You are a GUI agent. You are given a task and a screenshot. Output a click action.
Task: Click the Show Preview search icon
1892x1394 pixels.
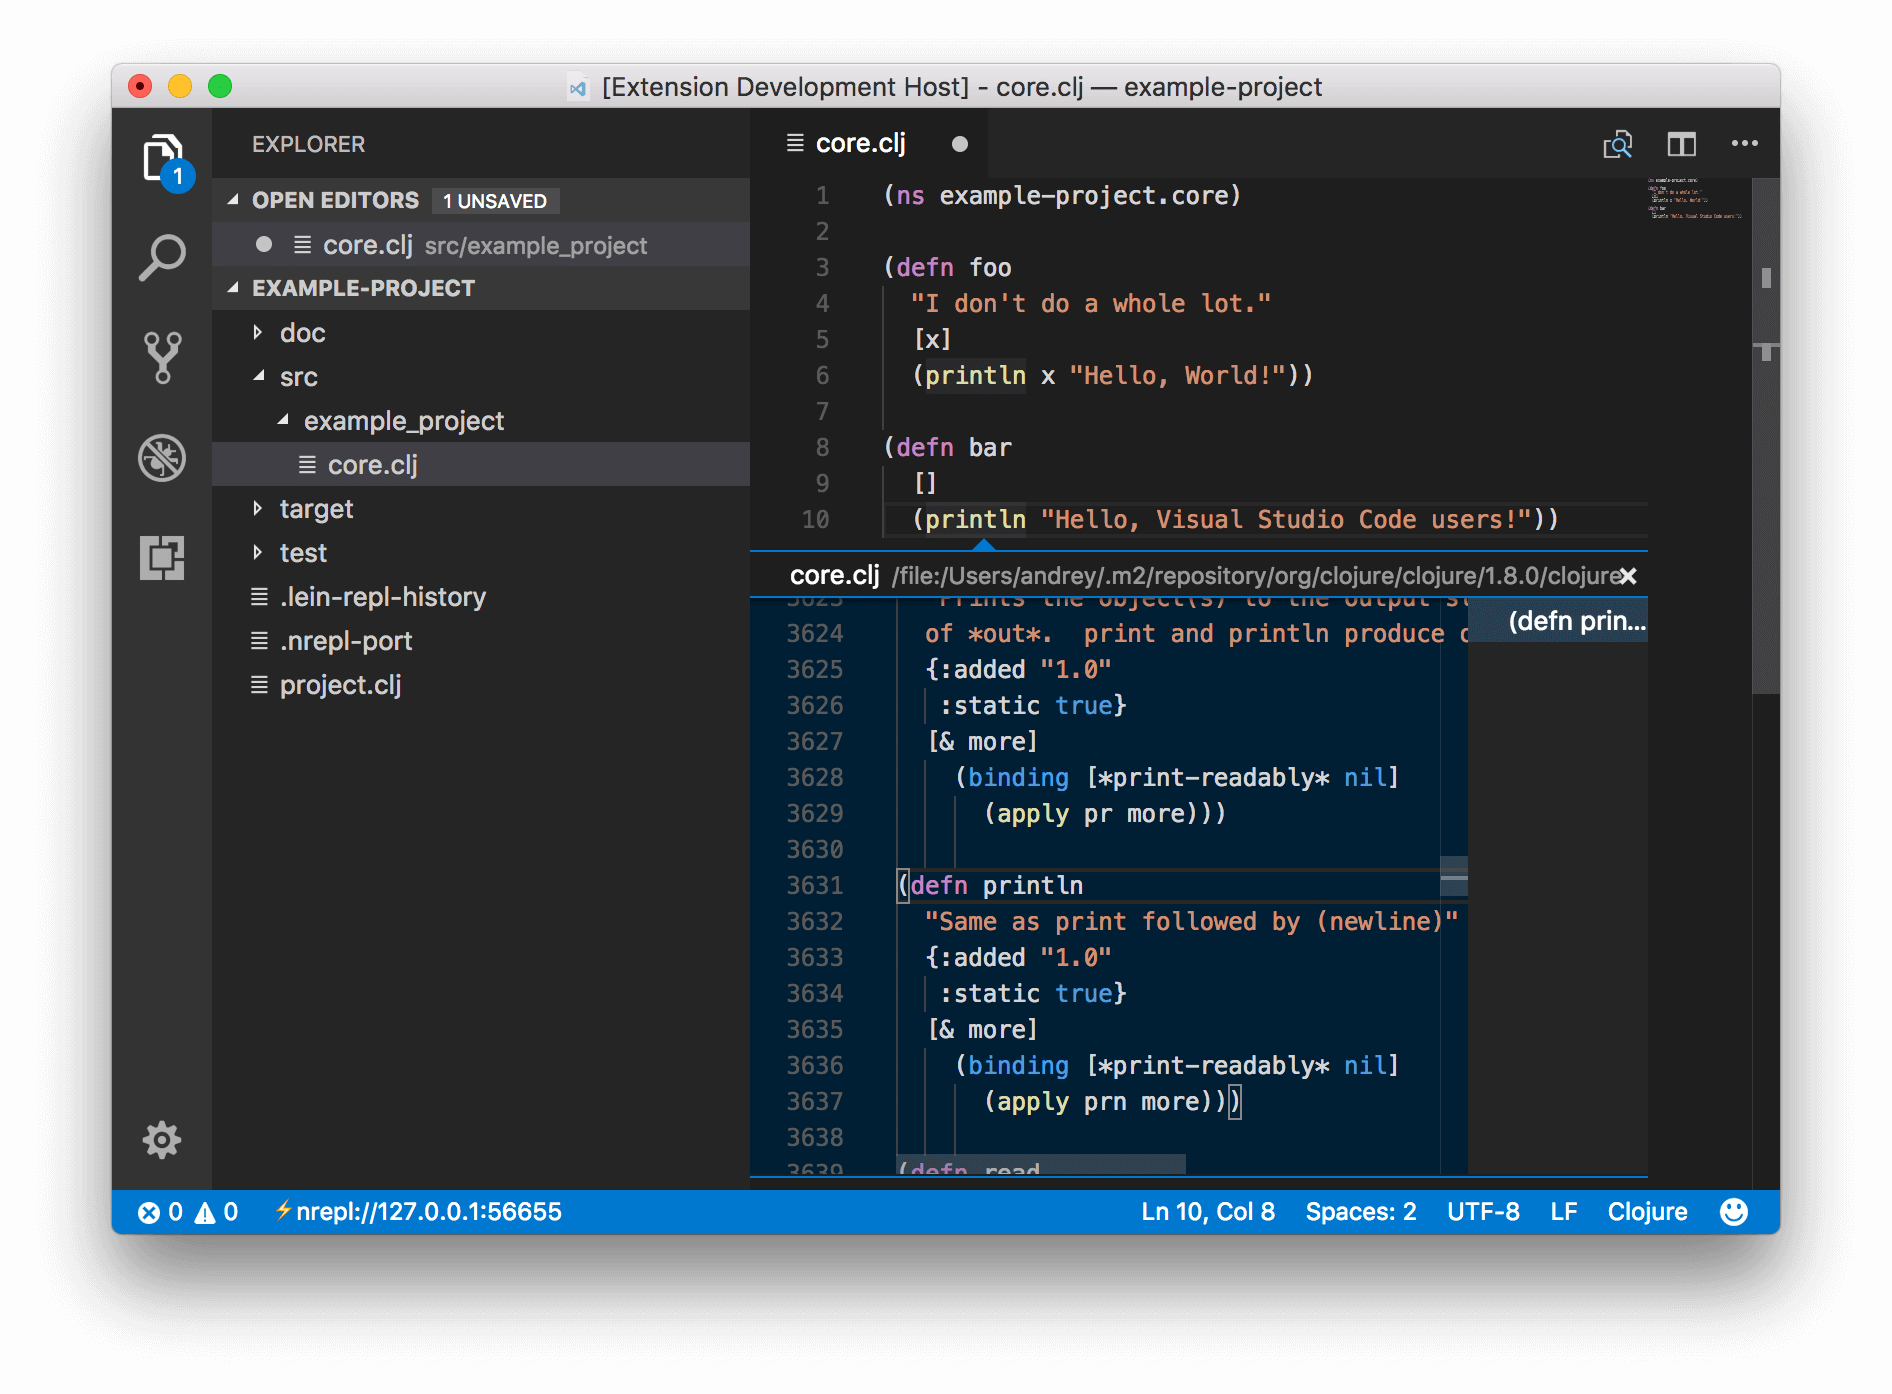click(1617, 144)
